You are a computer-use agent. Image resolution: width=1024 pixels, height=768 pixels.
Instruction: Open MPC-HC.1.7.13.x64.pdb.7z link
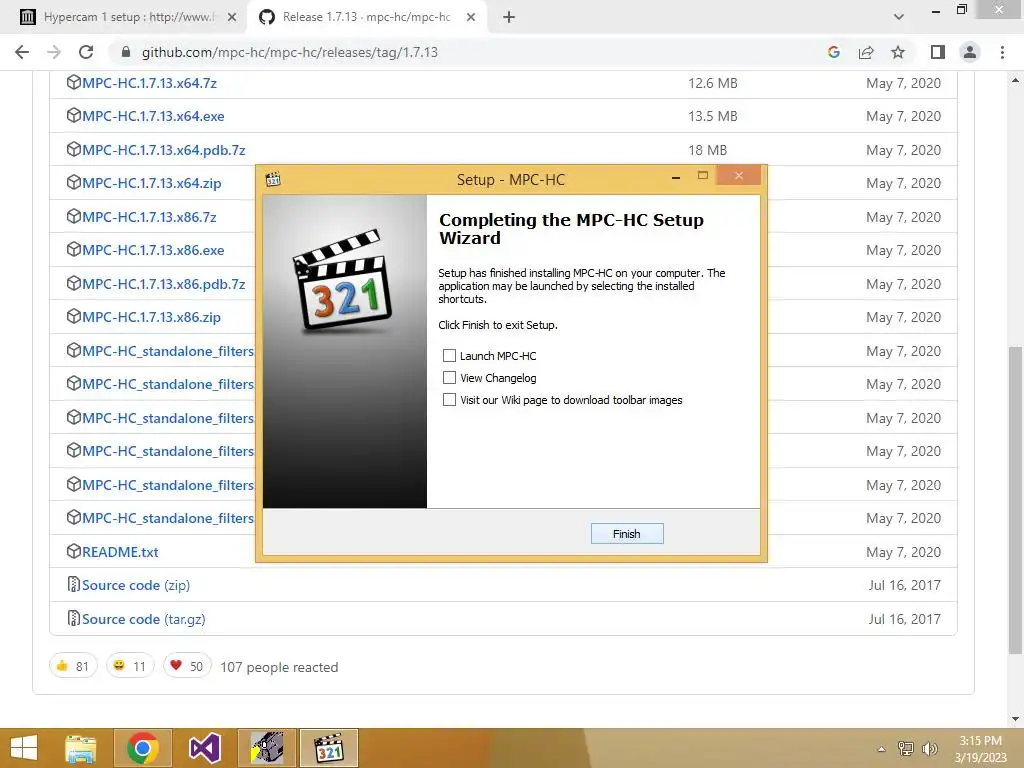(163, 150)
